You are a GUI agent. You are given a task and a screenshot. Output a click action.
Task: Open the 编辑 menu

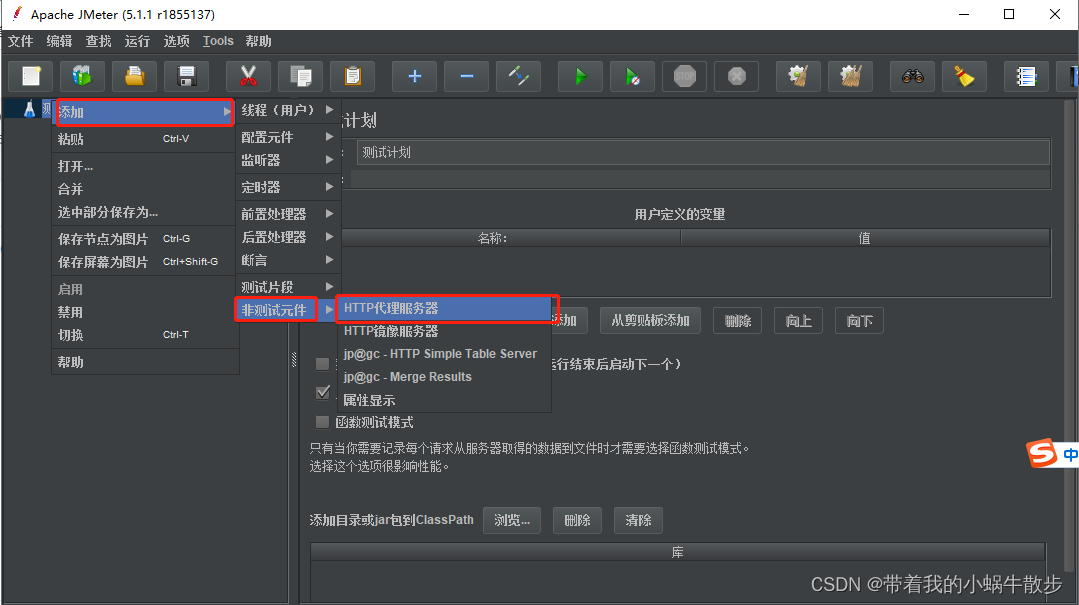click(59, 41)
